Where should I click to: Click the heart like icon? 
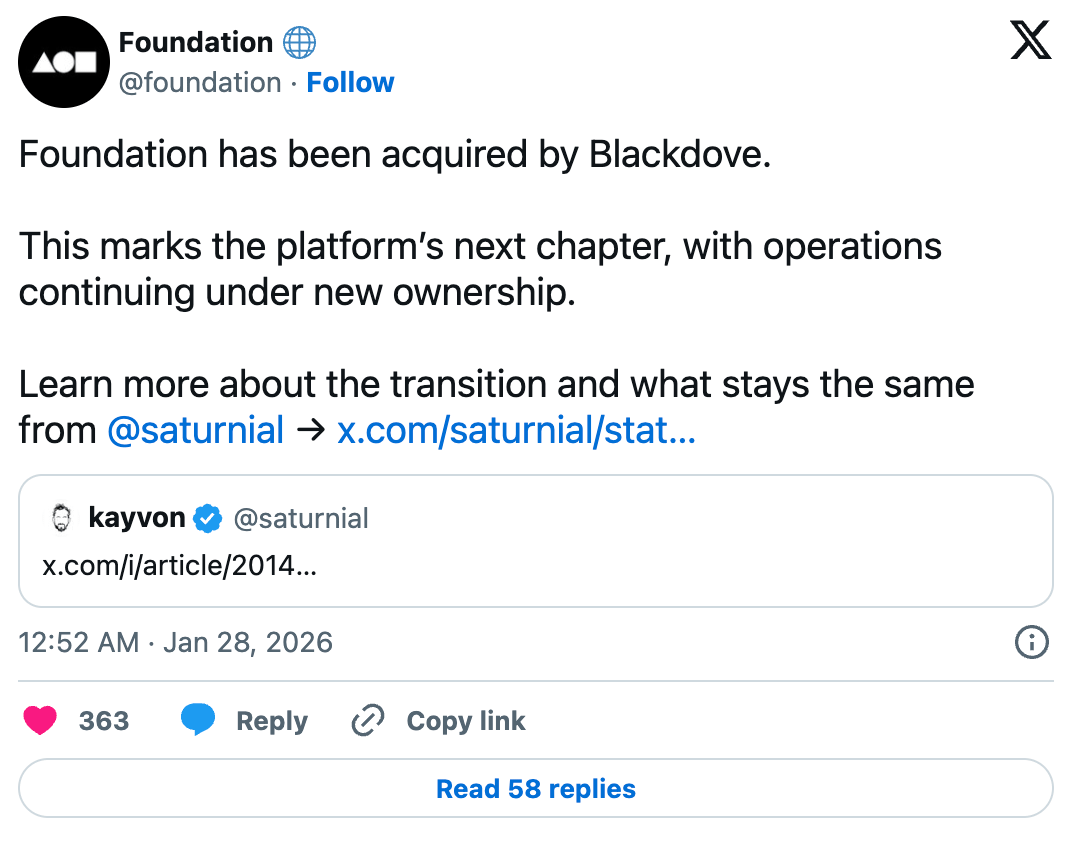pyautogui.click(x=40, y=721)
